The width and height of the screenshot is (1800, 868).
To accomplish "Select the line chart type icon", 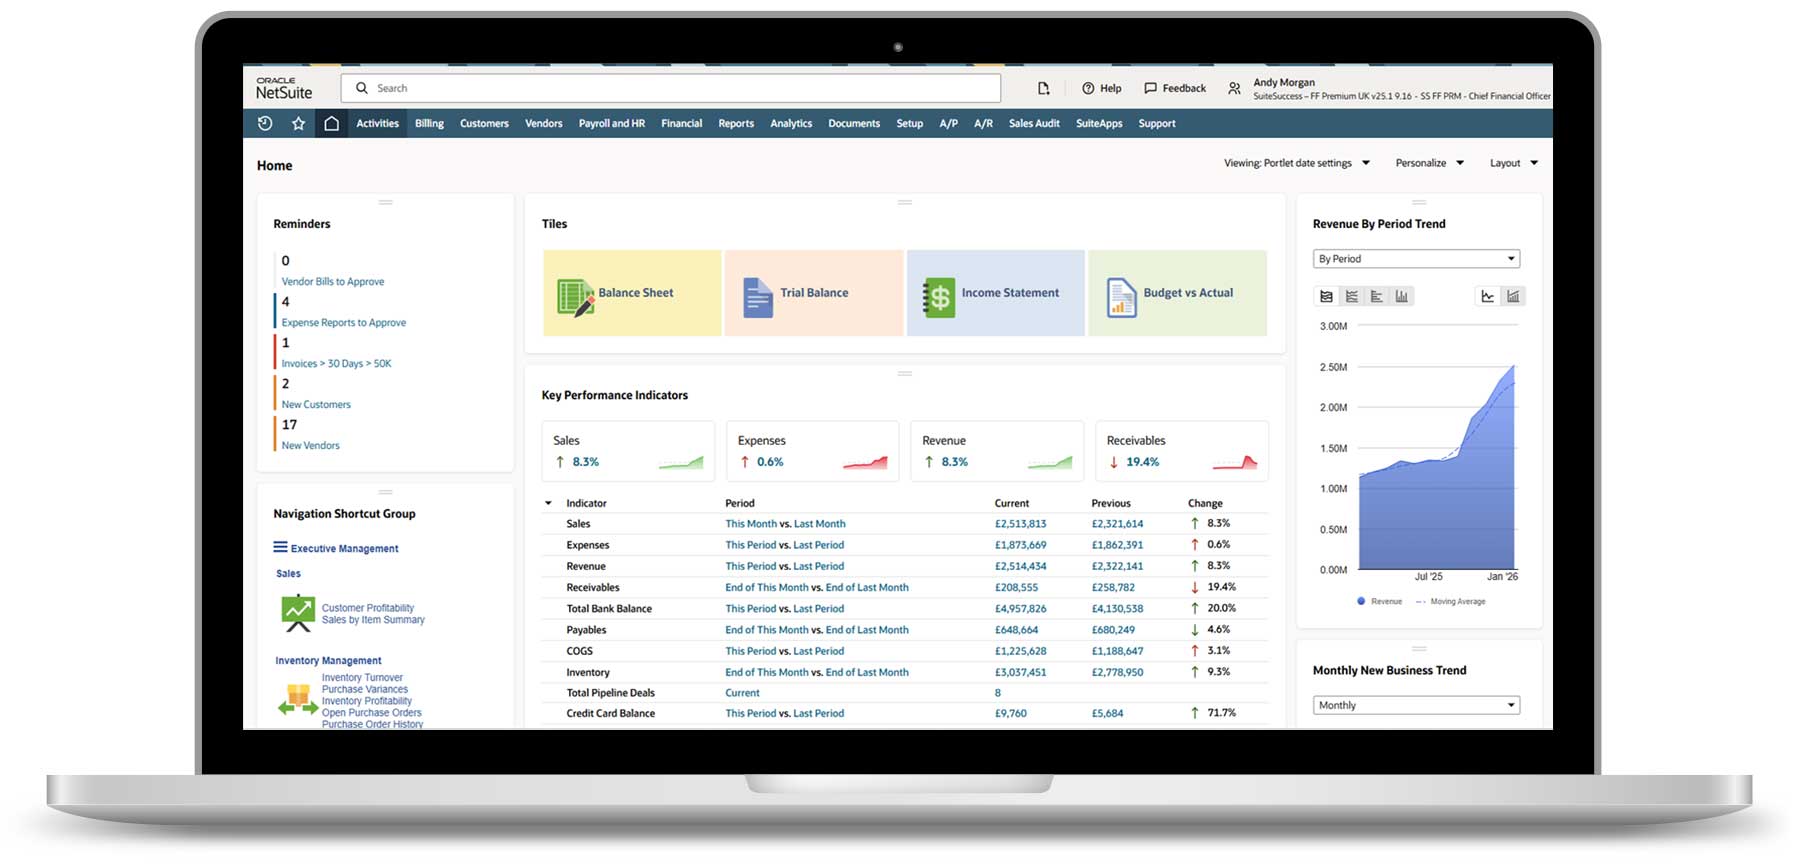I will 1352,296.
